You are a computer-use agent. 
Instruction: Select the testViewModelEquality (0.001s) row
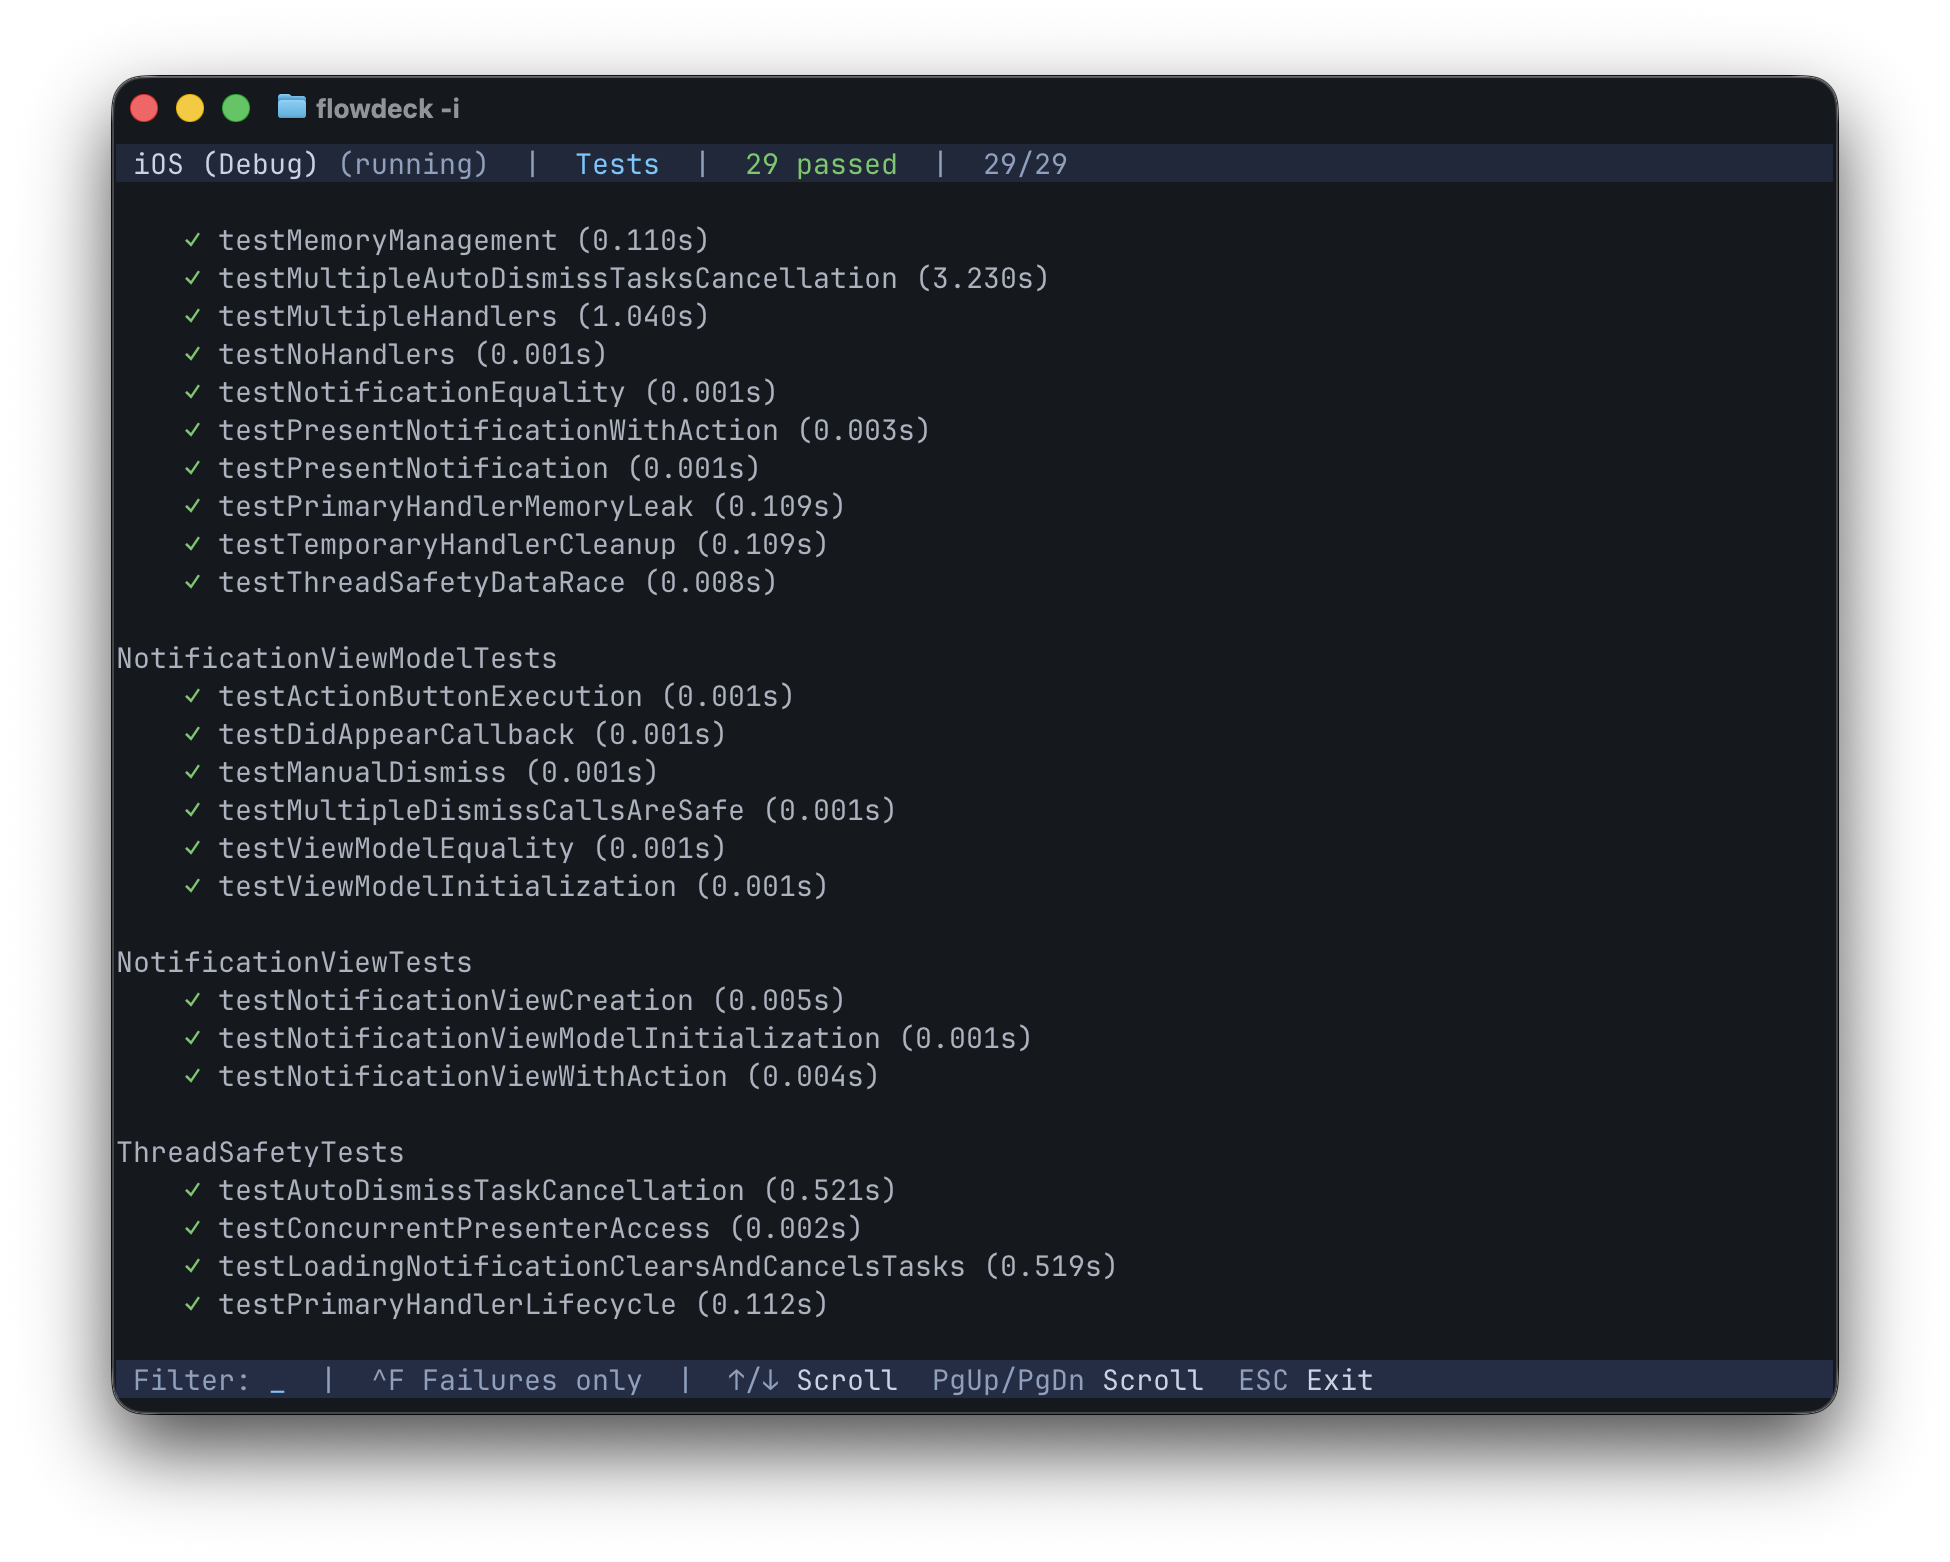click(x=455, y=848)
